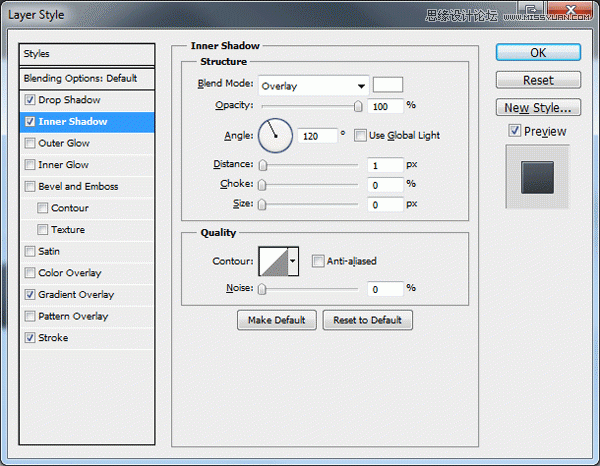
Task: Toggle the Drop Shadow checkbox
Action: 30,100
